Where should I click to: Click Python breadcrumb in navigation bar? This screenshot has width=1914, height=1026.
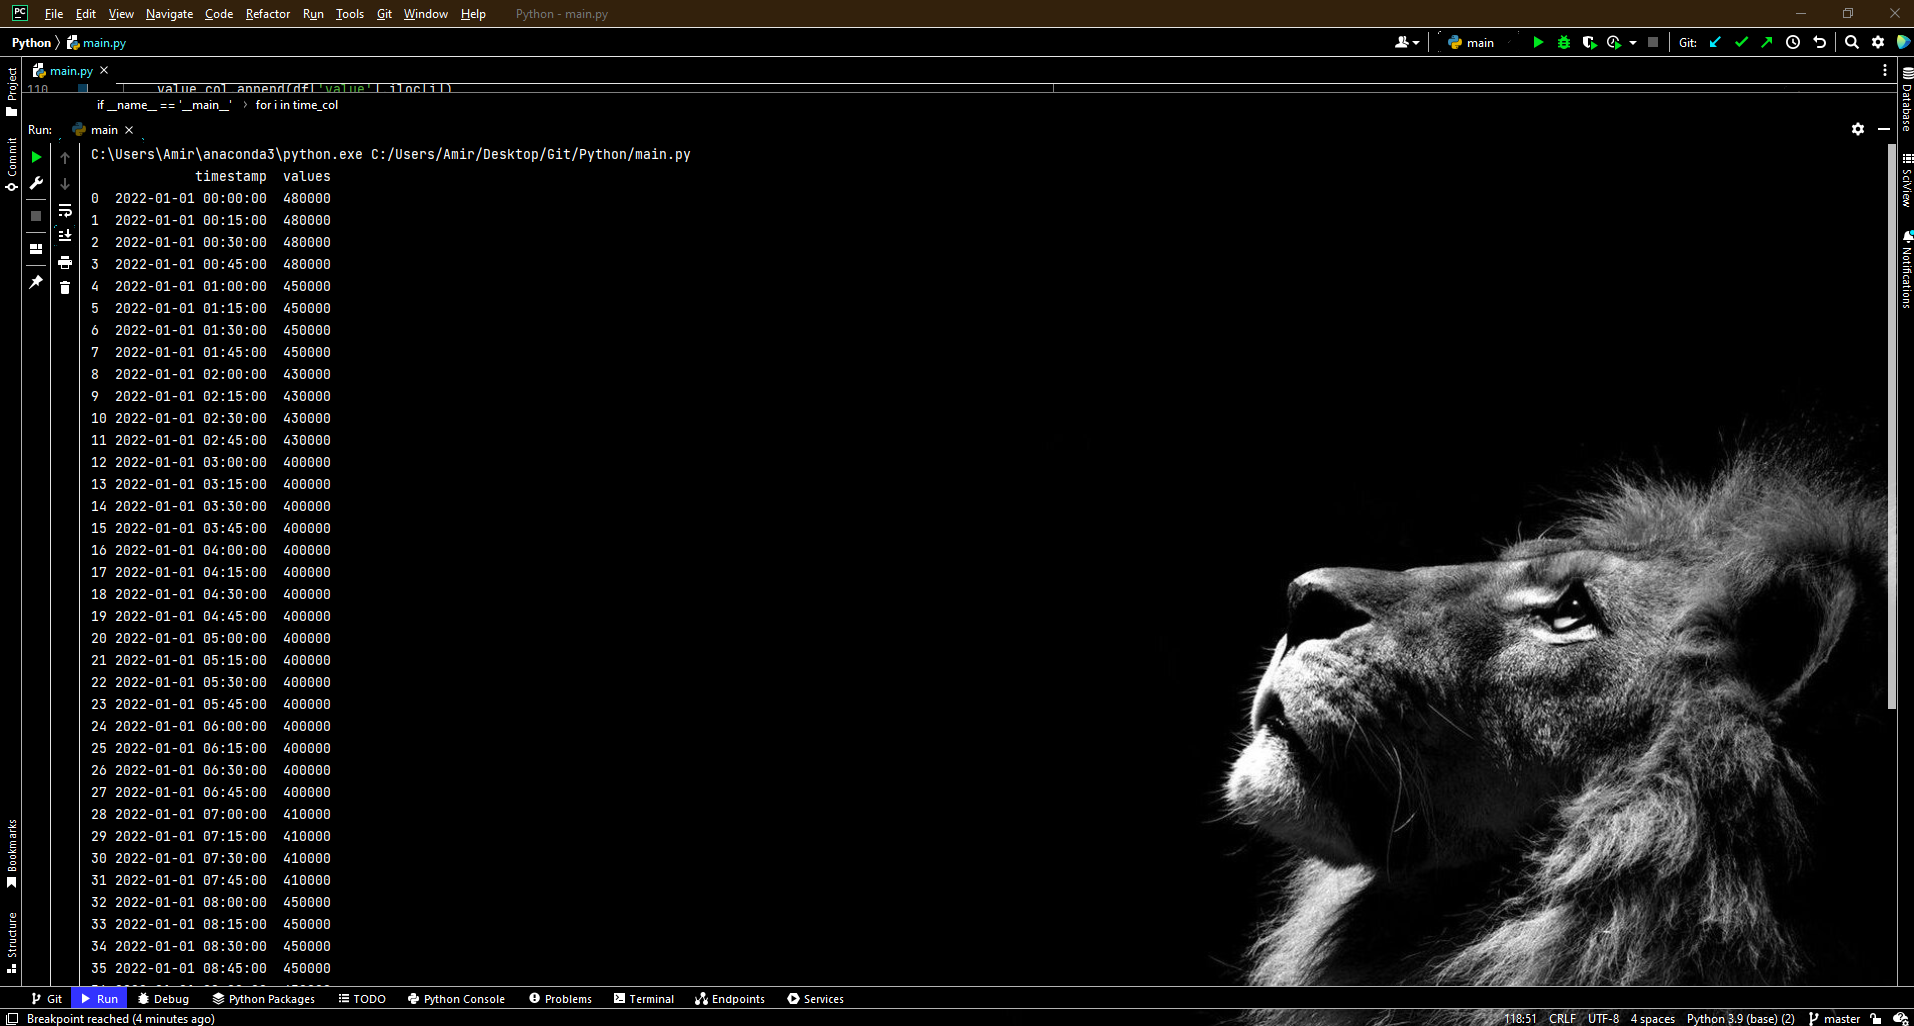click(31, 42)
